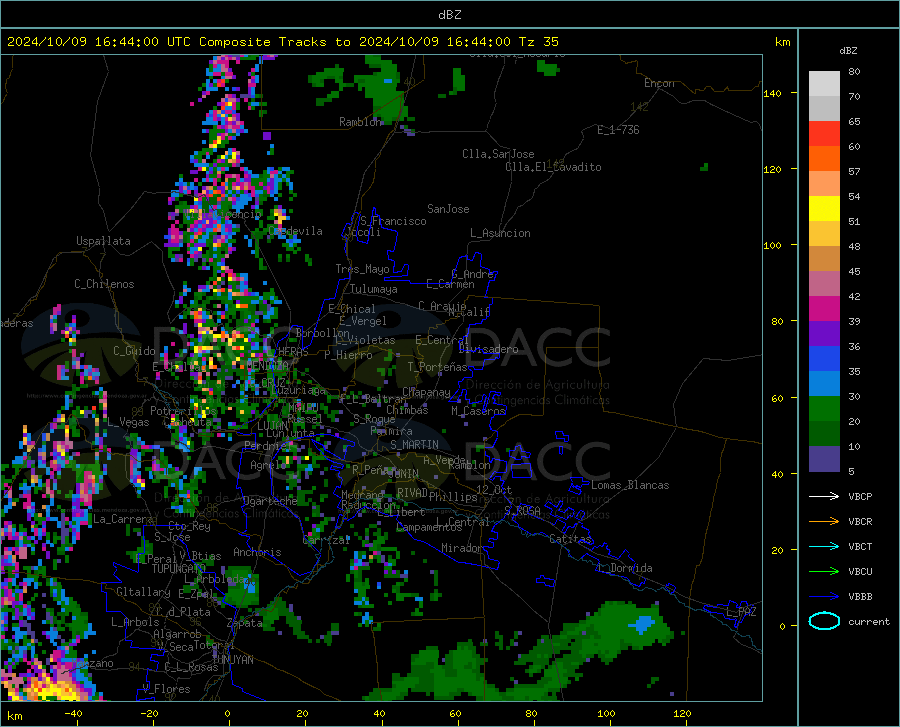Pick the purple 36-39 dBZ color band
900x727 pixels.
(x=824, y=334)
